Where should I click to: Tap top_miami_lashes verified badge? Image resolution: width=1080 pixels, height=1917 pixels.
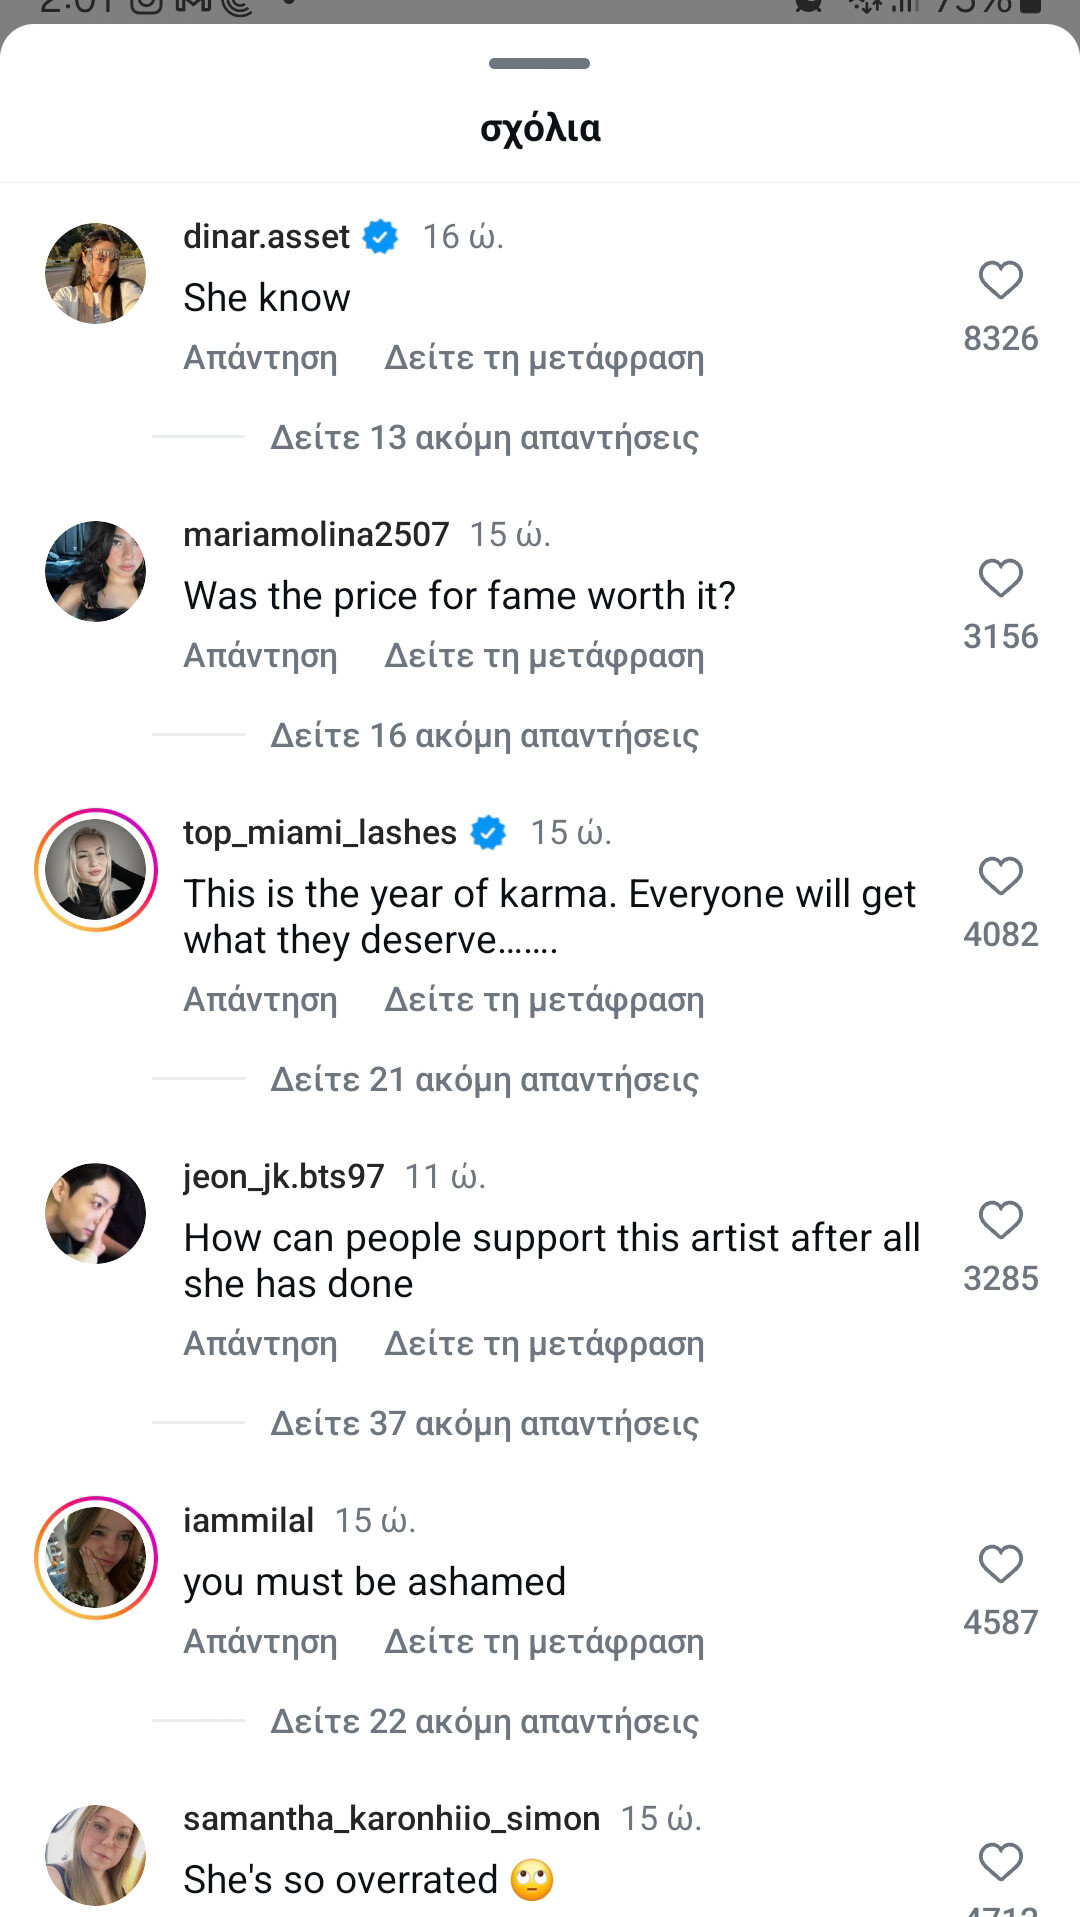[488, 833]
